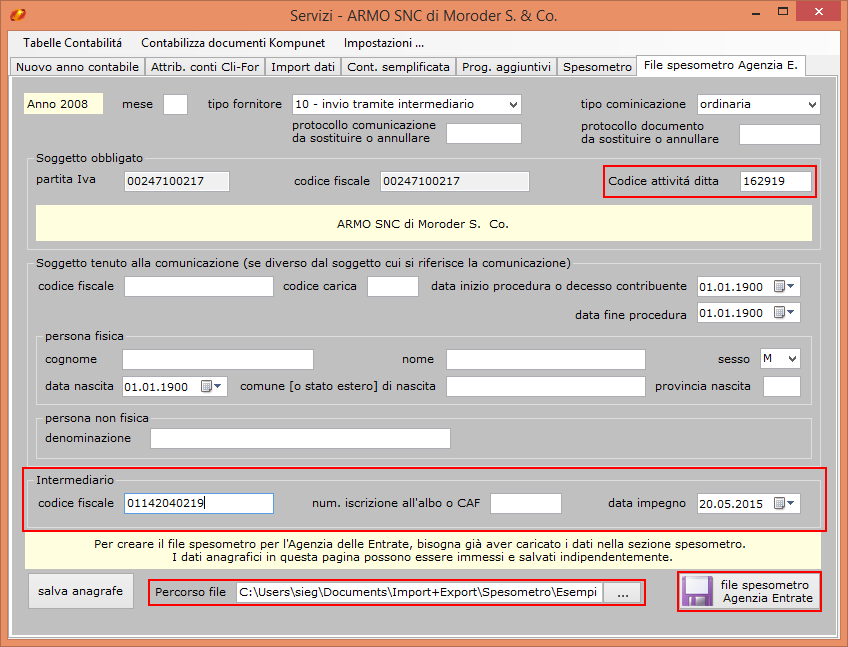This screenshot has height=647, width=848.
Task: Click the floppy disk file spesometro icon
Action: pos(698,592)
